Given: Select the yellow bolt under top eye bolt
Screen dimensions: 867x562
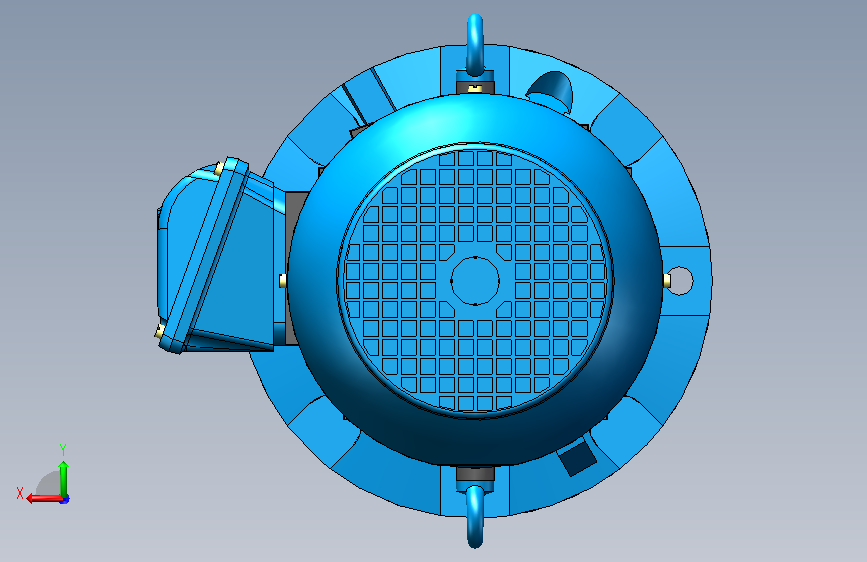Looking at the screenshot, I should coord(475,88).
